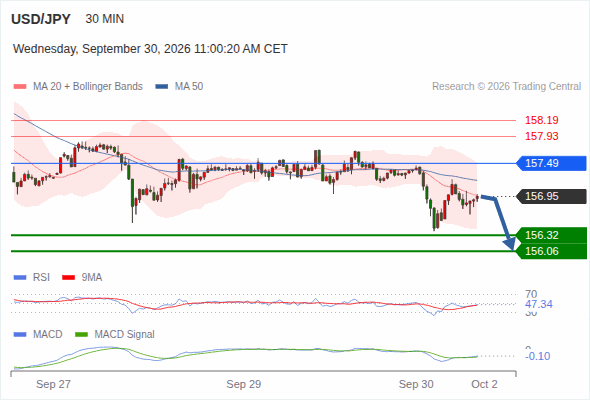This screenshot has width=590, height=400.
Task: Select the red 9MA legend marker
Action: click(x=68, y=278)
